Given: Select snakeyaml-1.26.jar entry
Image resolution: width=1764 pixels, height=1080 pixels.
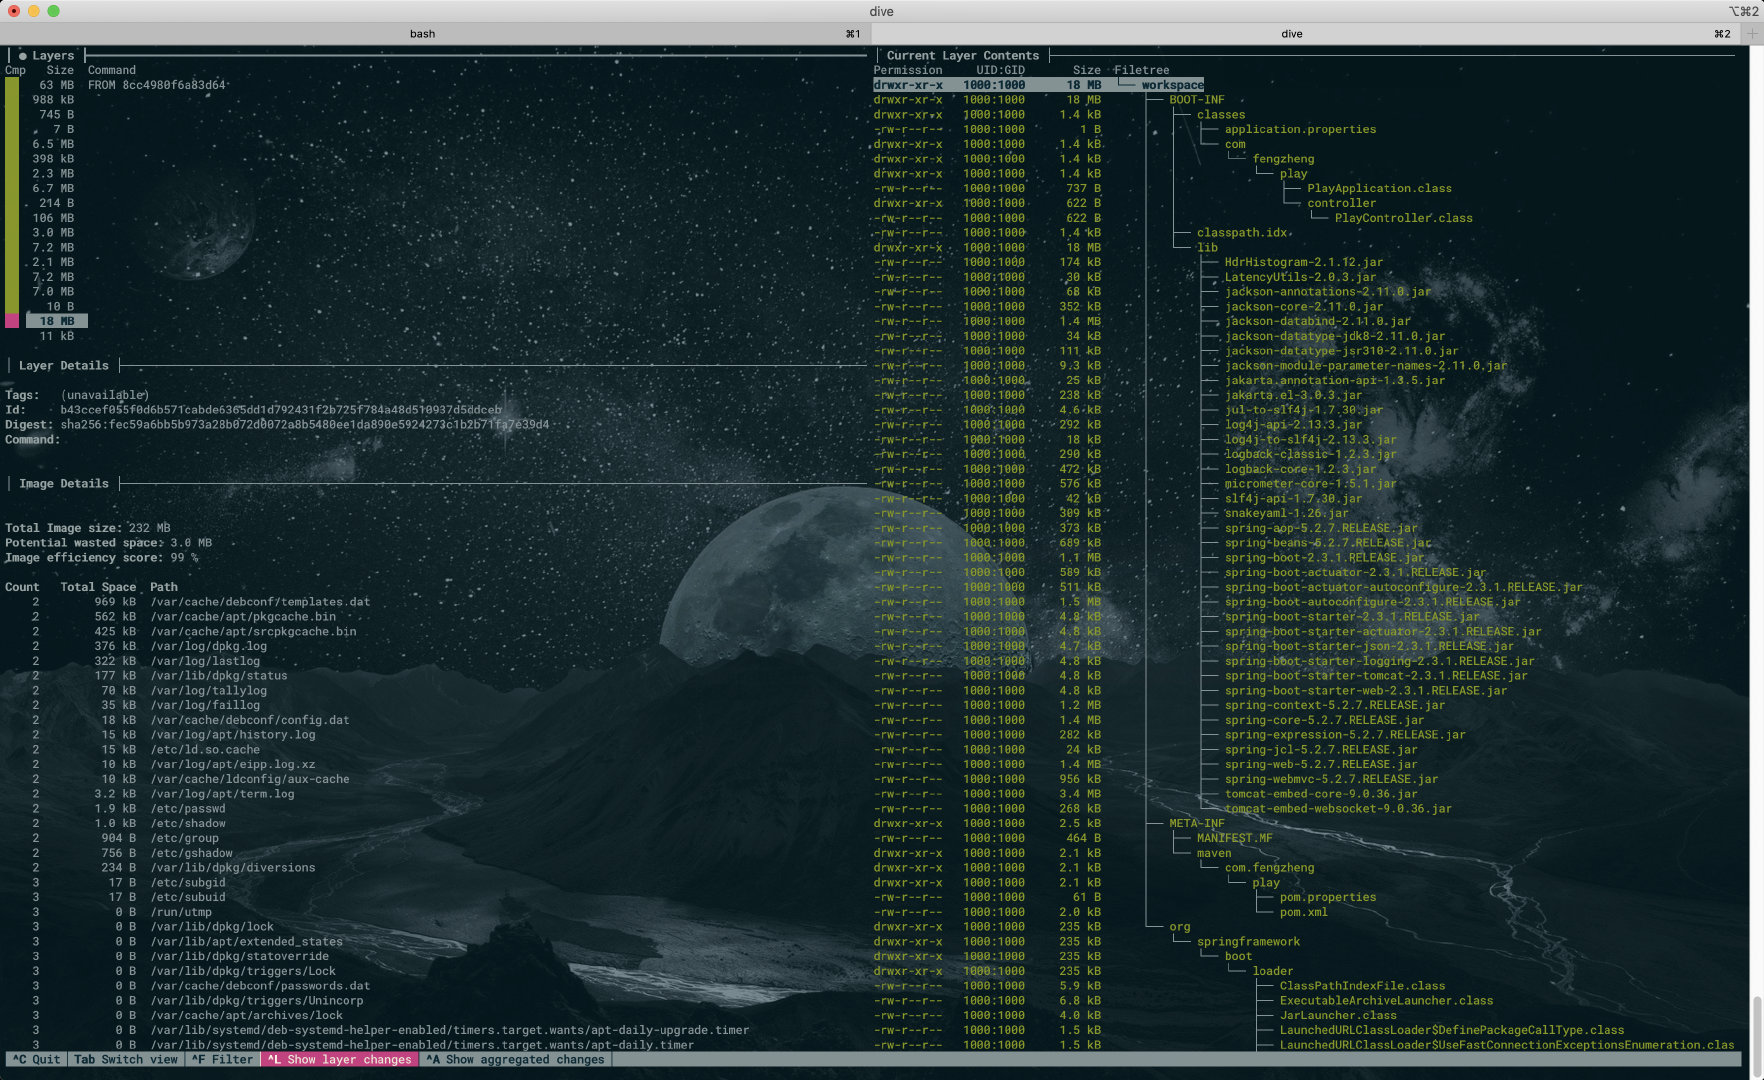Looking at the screenshot, I should click(1286, 513).
